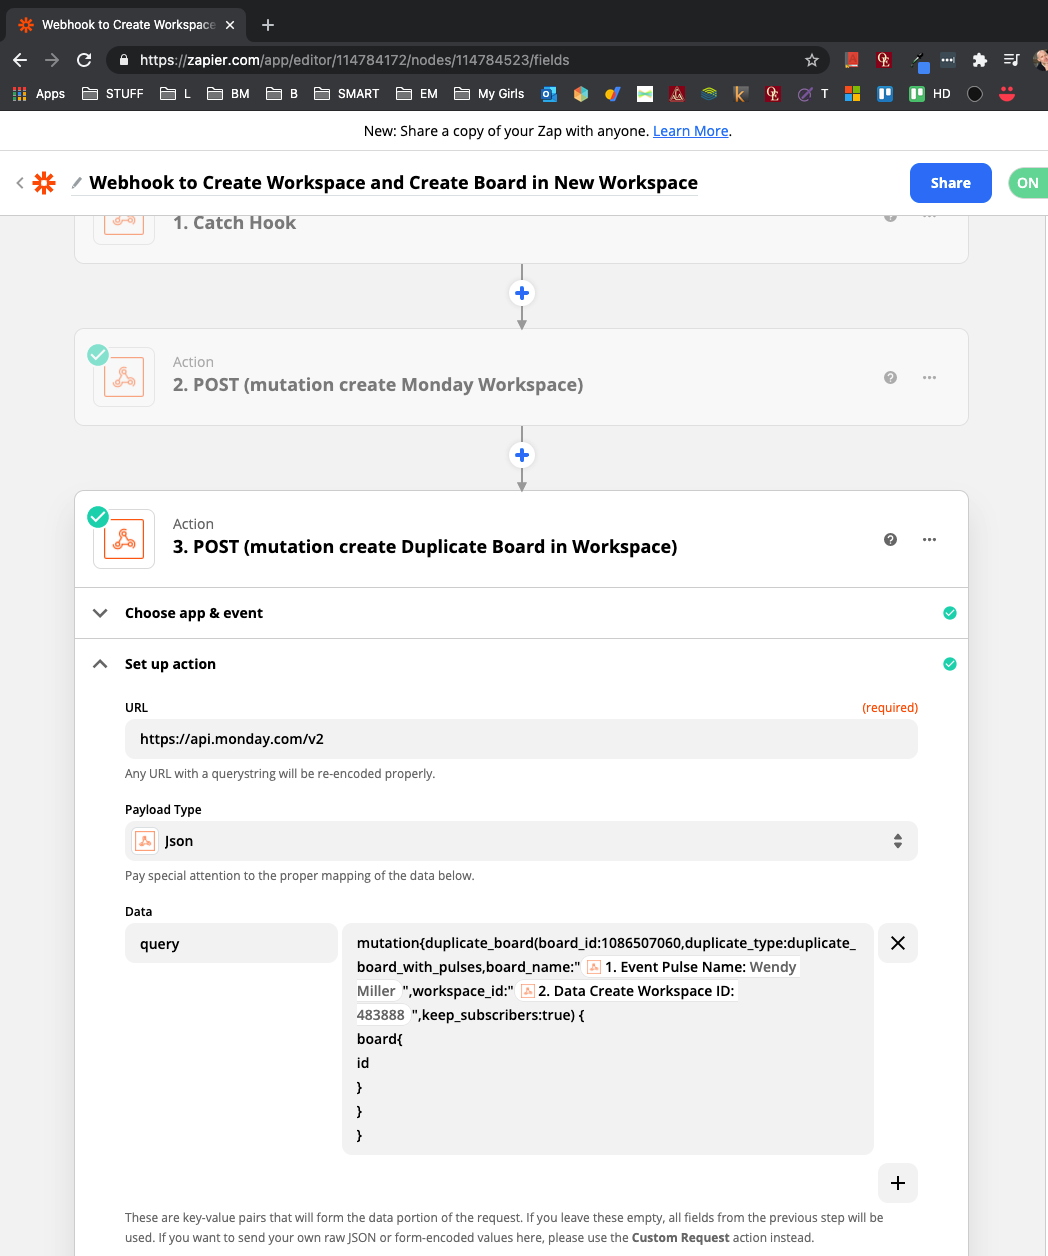Click the URL input field
The width and height of the screenshot is (1048, 1256).
pyautogui.click(x=521, y=739)
